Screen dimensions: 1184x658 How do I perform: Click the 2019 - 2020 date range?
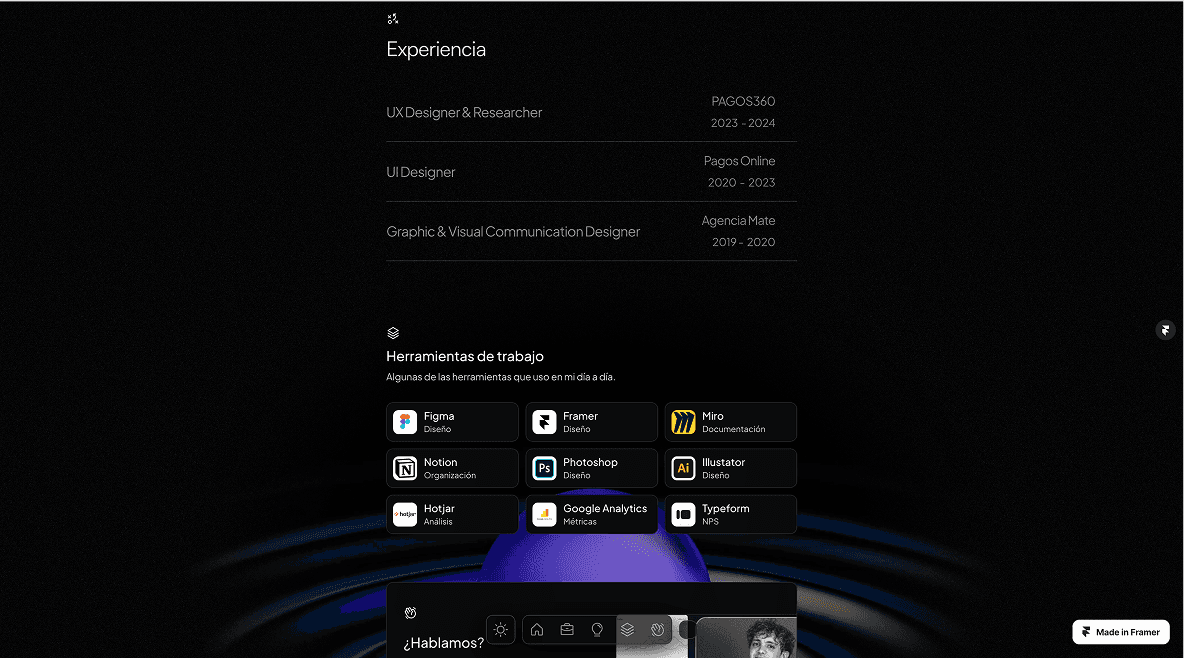coord(744,243)
